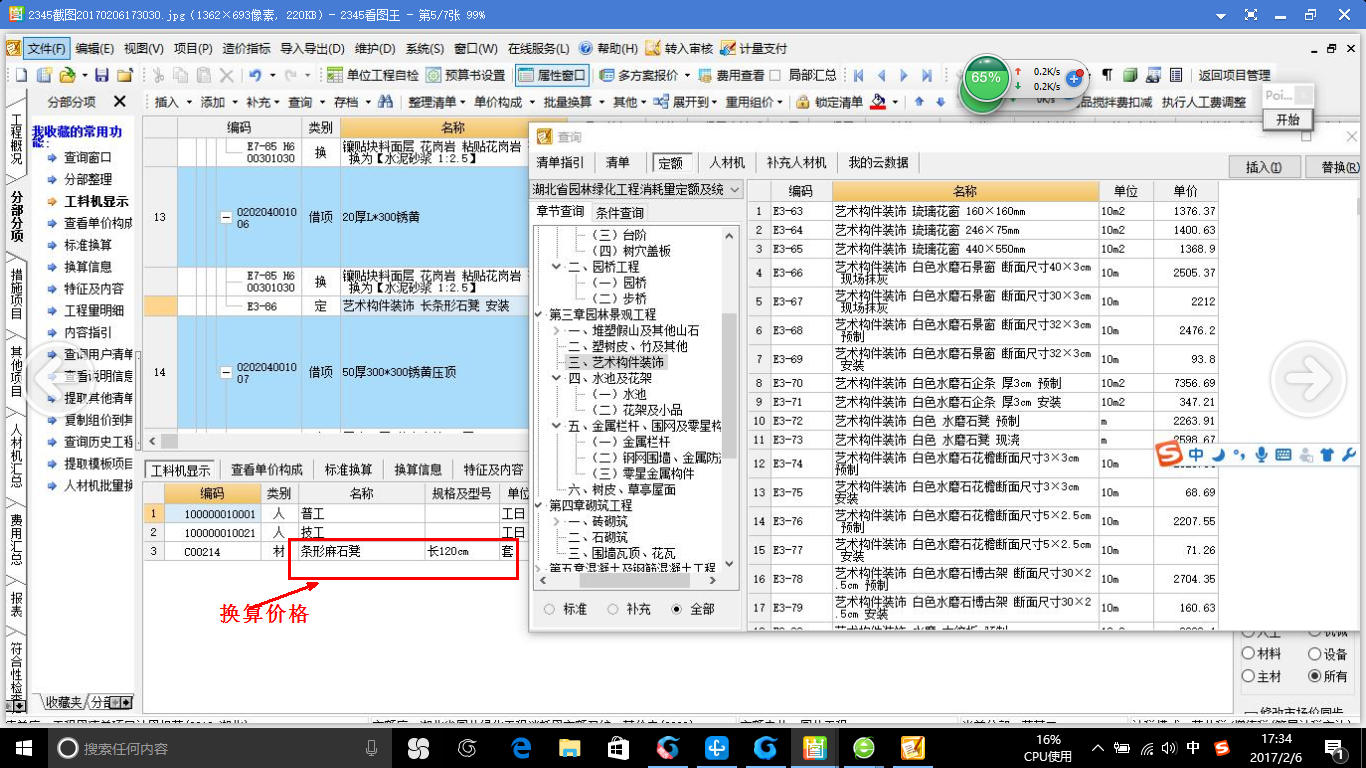1366x768 pixels.
Task: Collapse row 13 item 020204001006 minus box
Action: [226, 216]
